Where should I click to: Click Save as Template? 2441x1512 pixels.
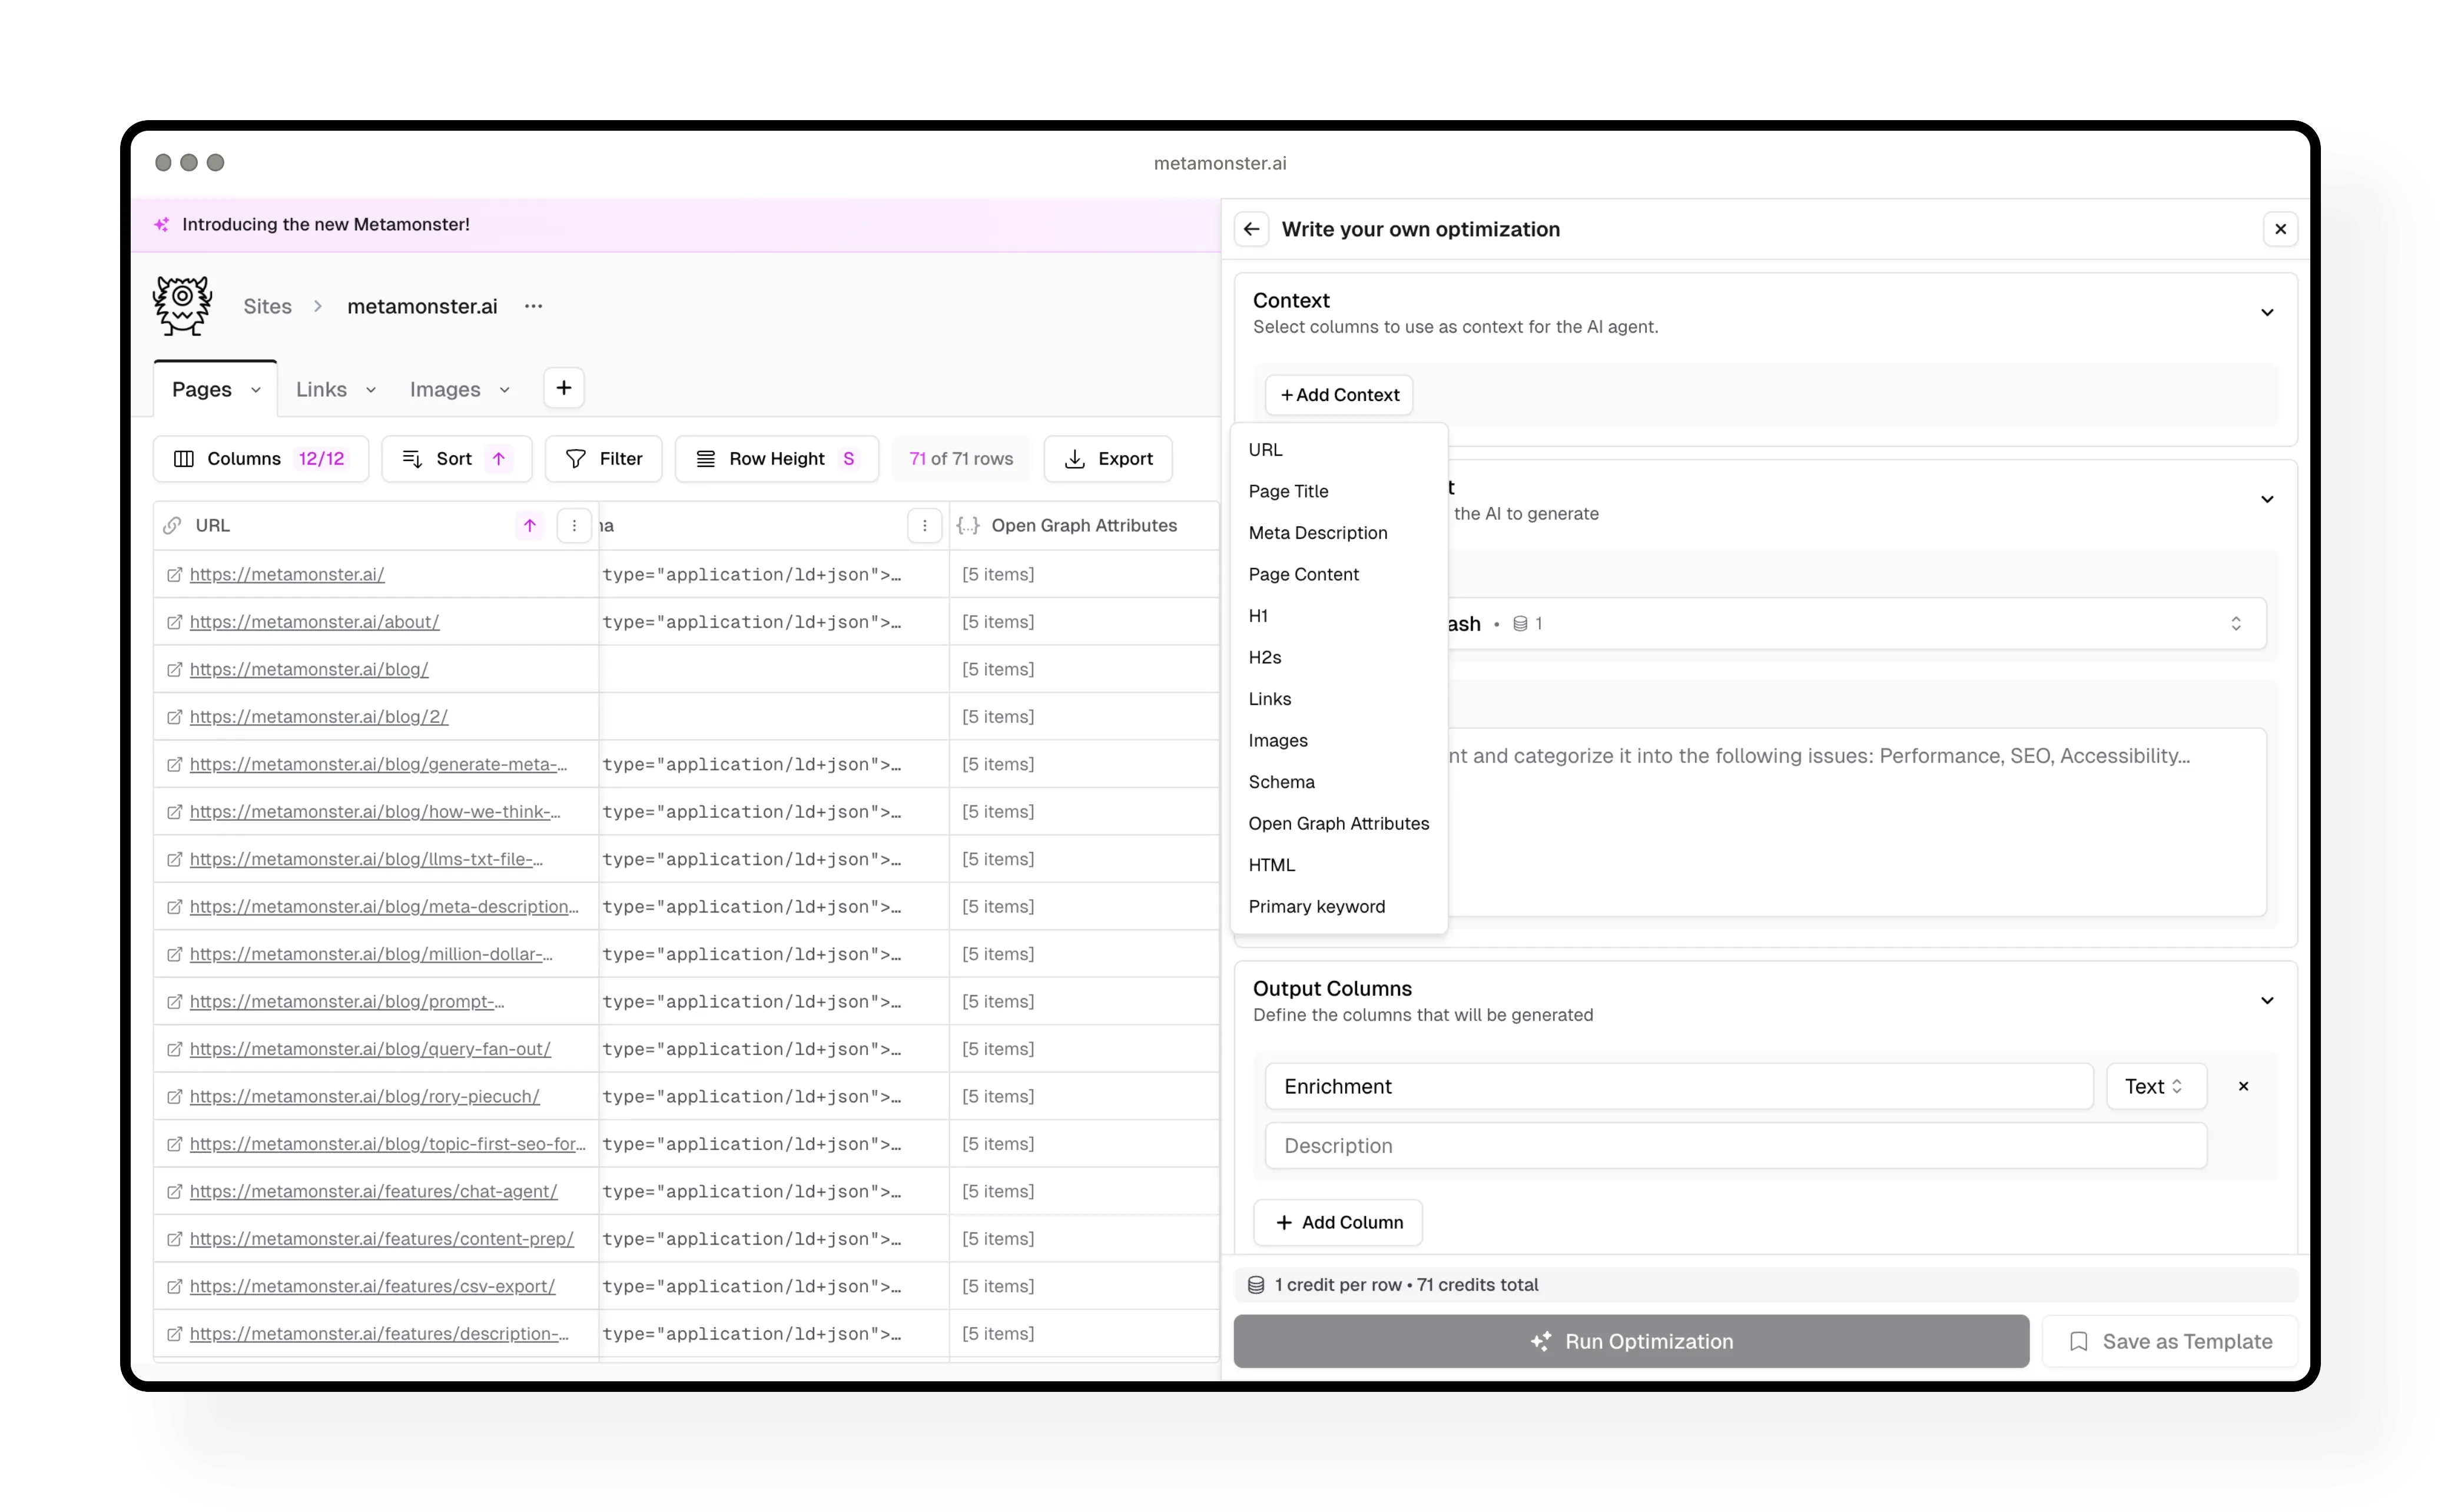pyautogui.click(x=2168, y=1340)
